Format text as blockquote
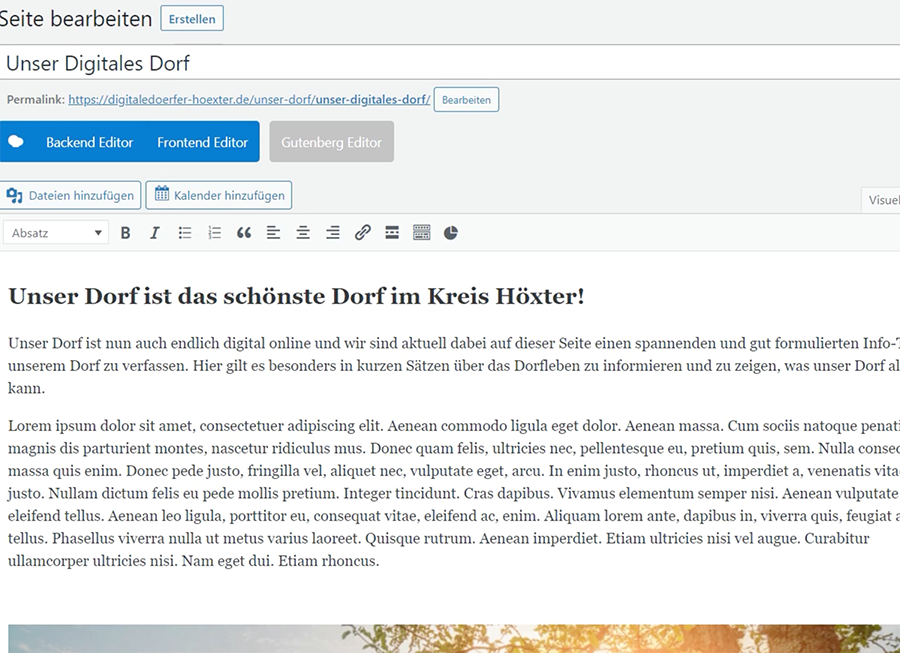 coord(244,233)
